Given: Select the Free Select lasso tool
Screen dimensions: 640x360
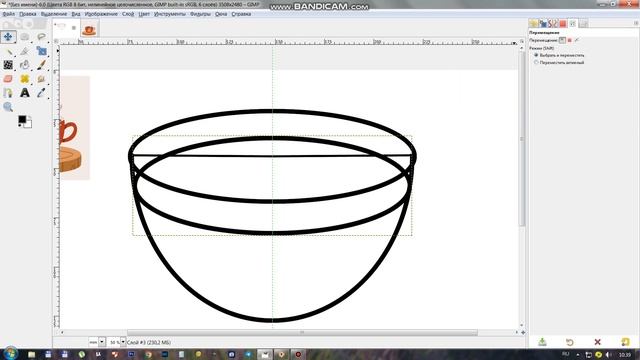Looking at the screenshot, I should (41, 37).
